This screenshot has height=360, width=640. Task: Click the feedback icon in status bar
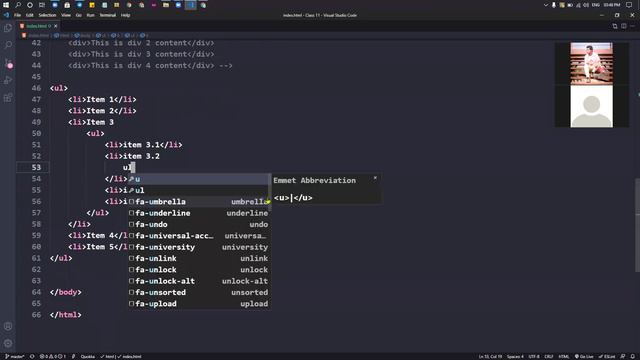tap(623, 356)
